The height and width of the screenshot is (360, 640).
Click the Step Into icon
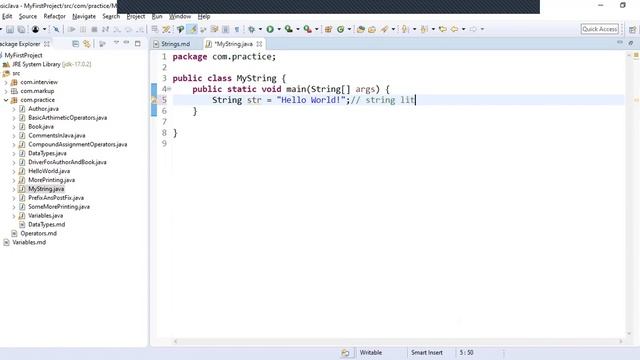pyautogui.click(x=117, y=29)
